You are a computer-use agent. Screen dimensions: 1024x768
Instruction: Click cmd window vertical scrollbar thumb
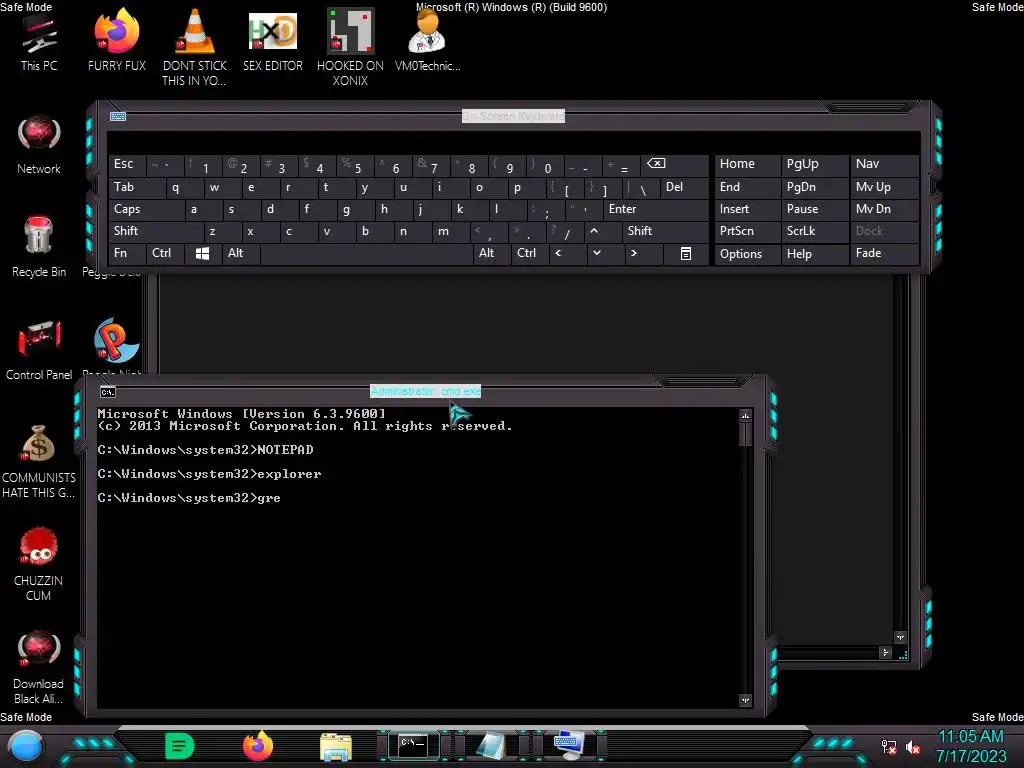(745, 434)
